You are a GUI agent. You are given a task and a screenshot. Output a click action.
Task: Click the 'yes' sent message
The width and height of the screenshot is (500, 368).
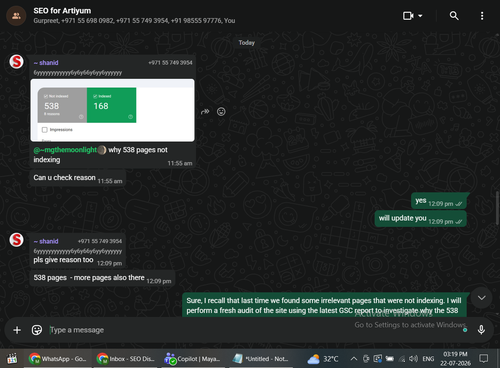tap(438, 201)
